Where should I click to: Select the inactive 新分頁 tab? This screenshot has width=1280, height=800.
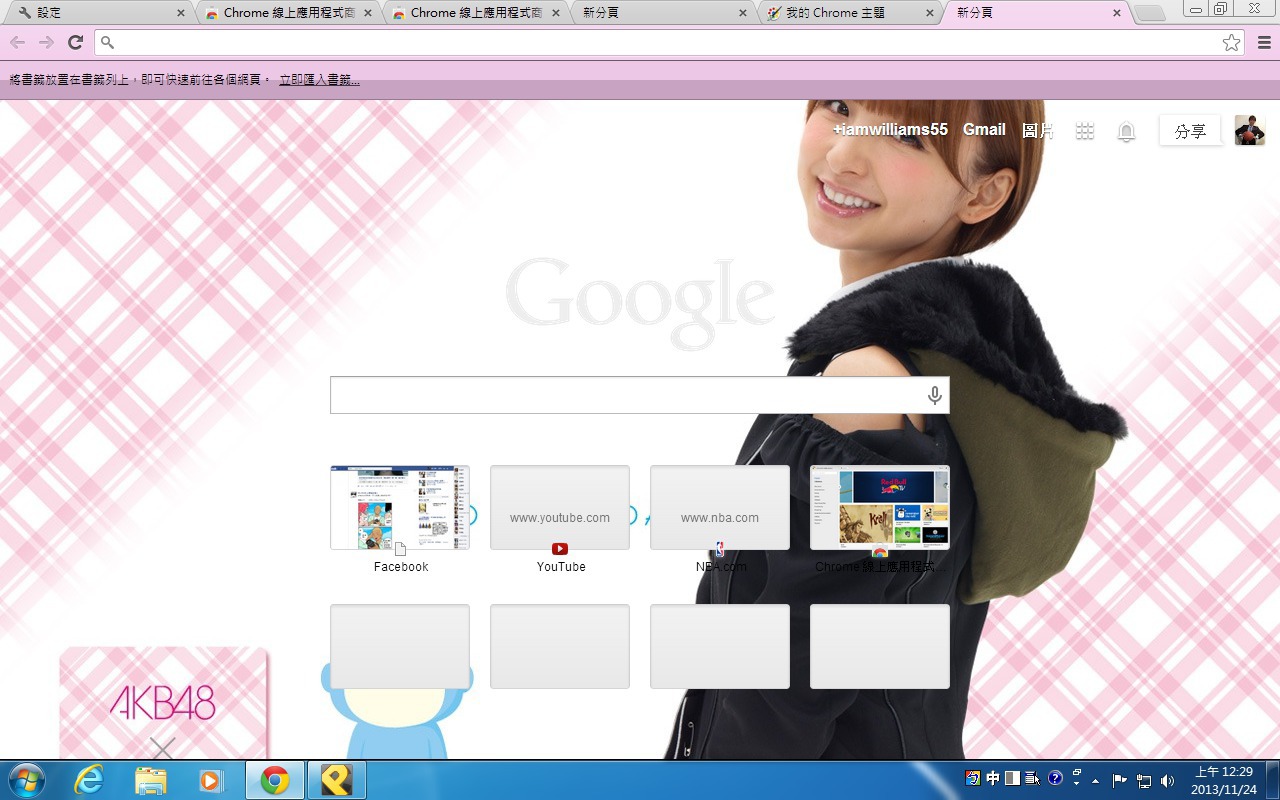click(662, 13)
